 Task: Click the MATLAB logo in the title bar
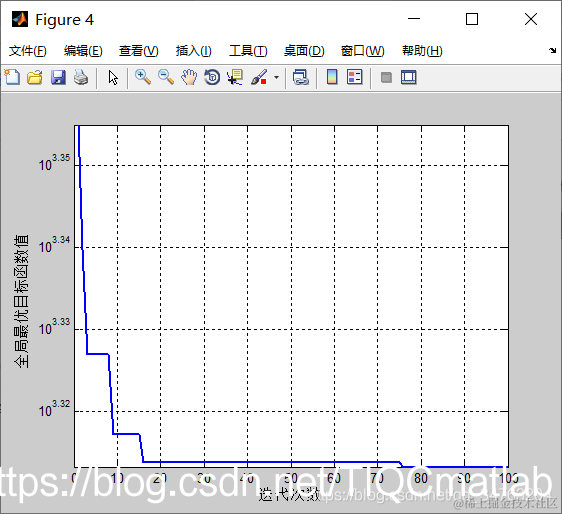[20, 19]
